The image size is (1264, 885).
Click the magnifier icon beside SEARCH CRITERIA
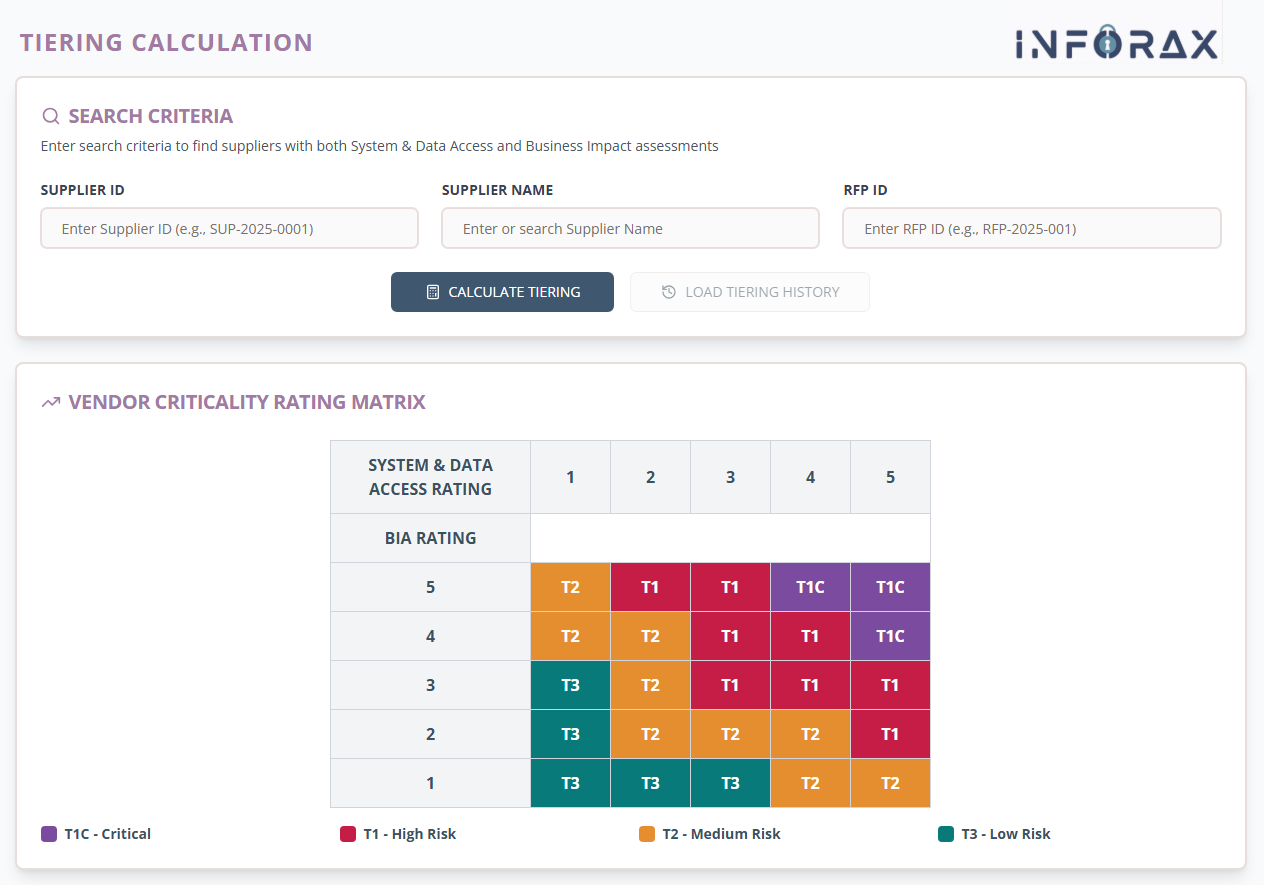point(50,116)
